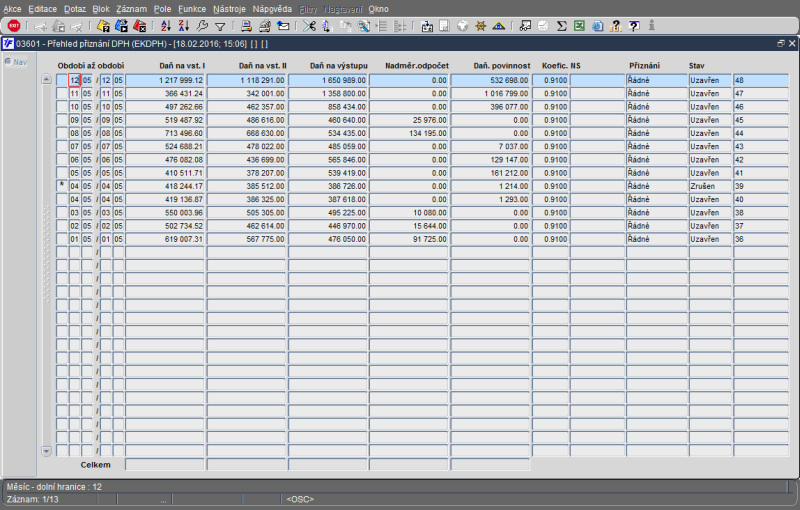
Task: Click the blue document export icon
Action: 597,26
